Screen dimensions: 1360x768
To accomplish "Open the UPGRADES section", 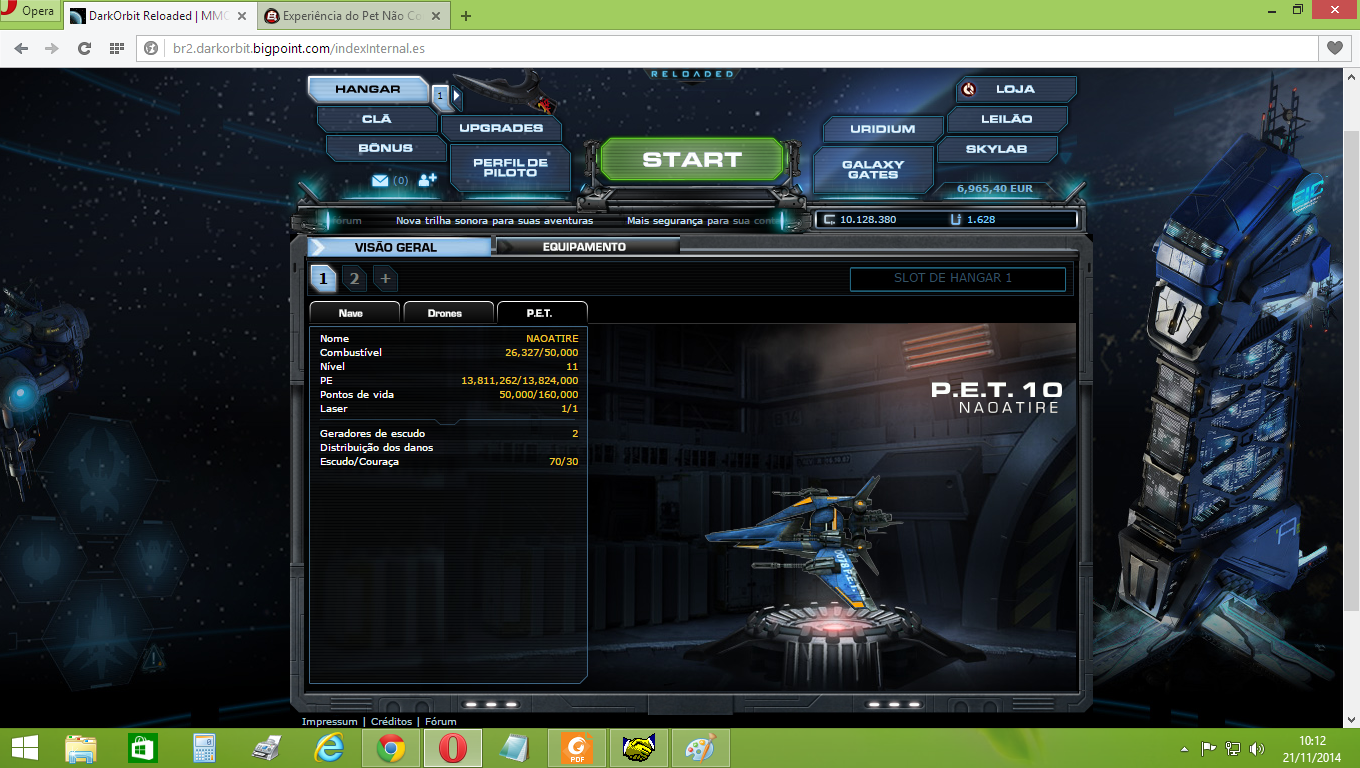I will 501,128.
